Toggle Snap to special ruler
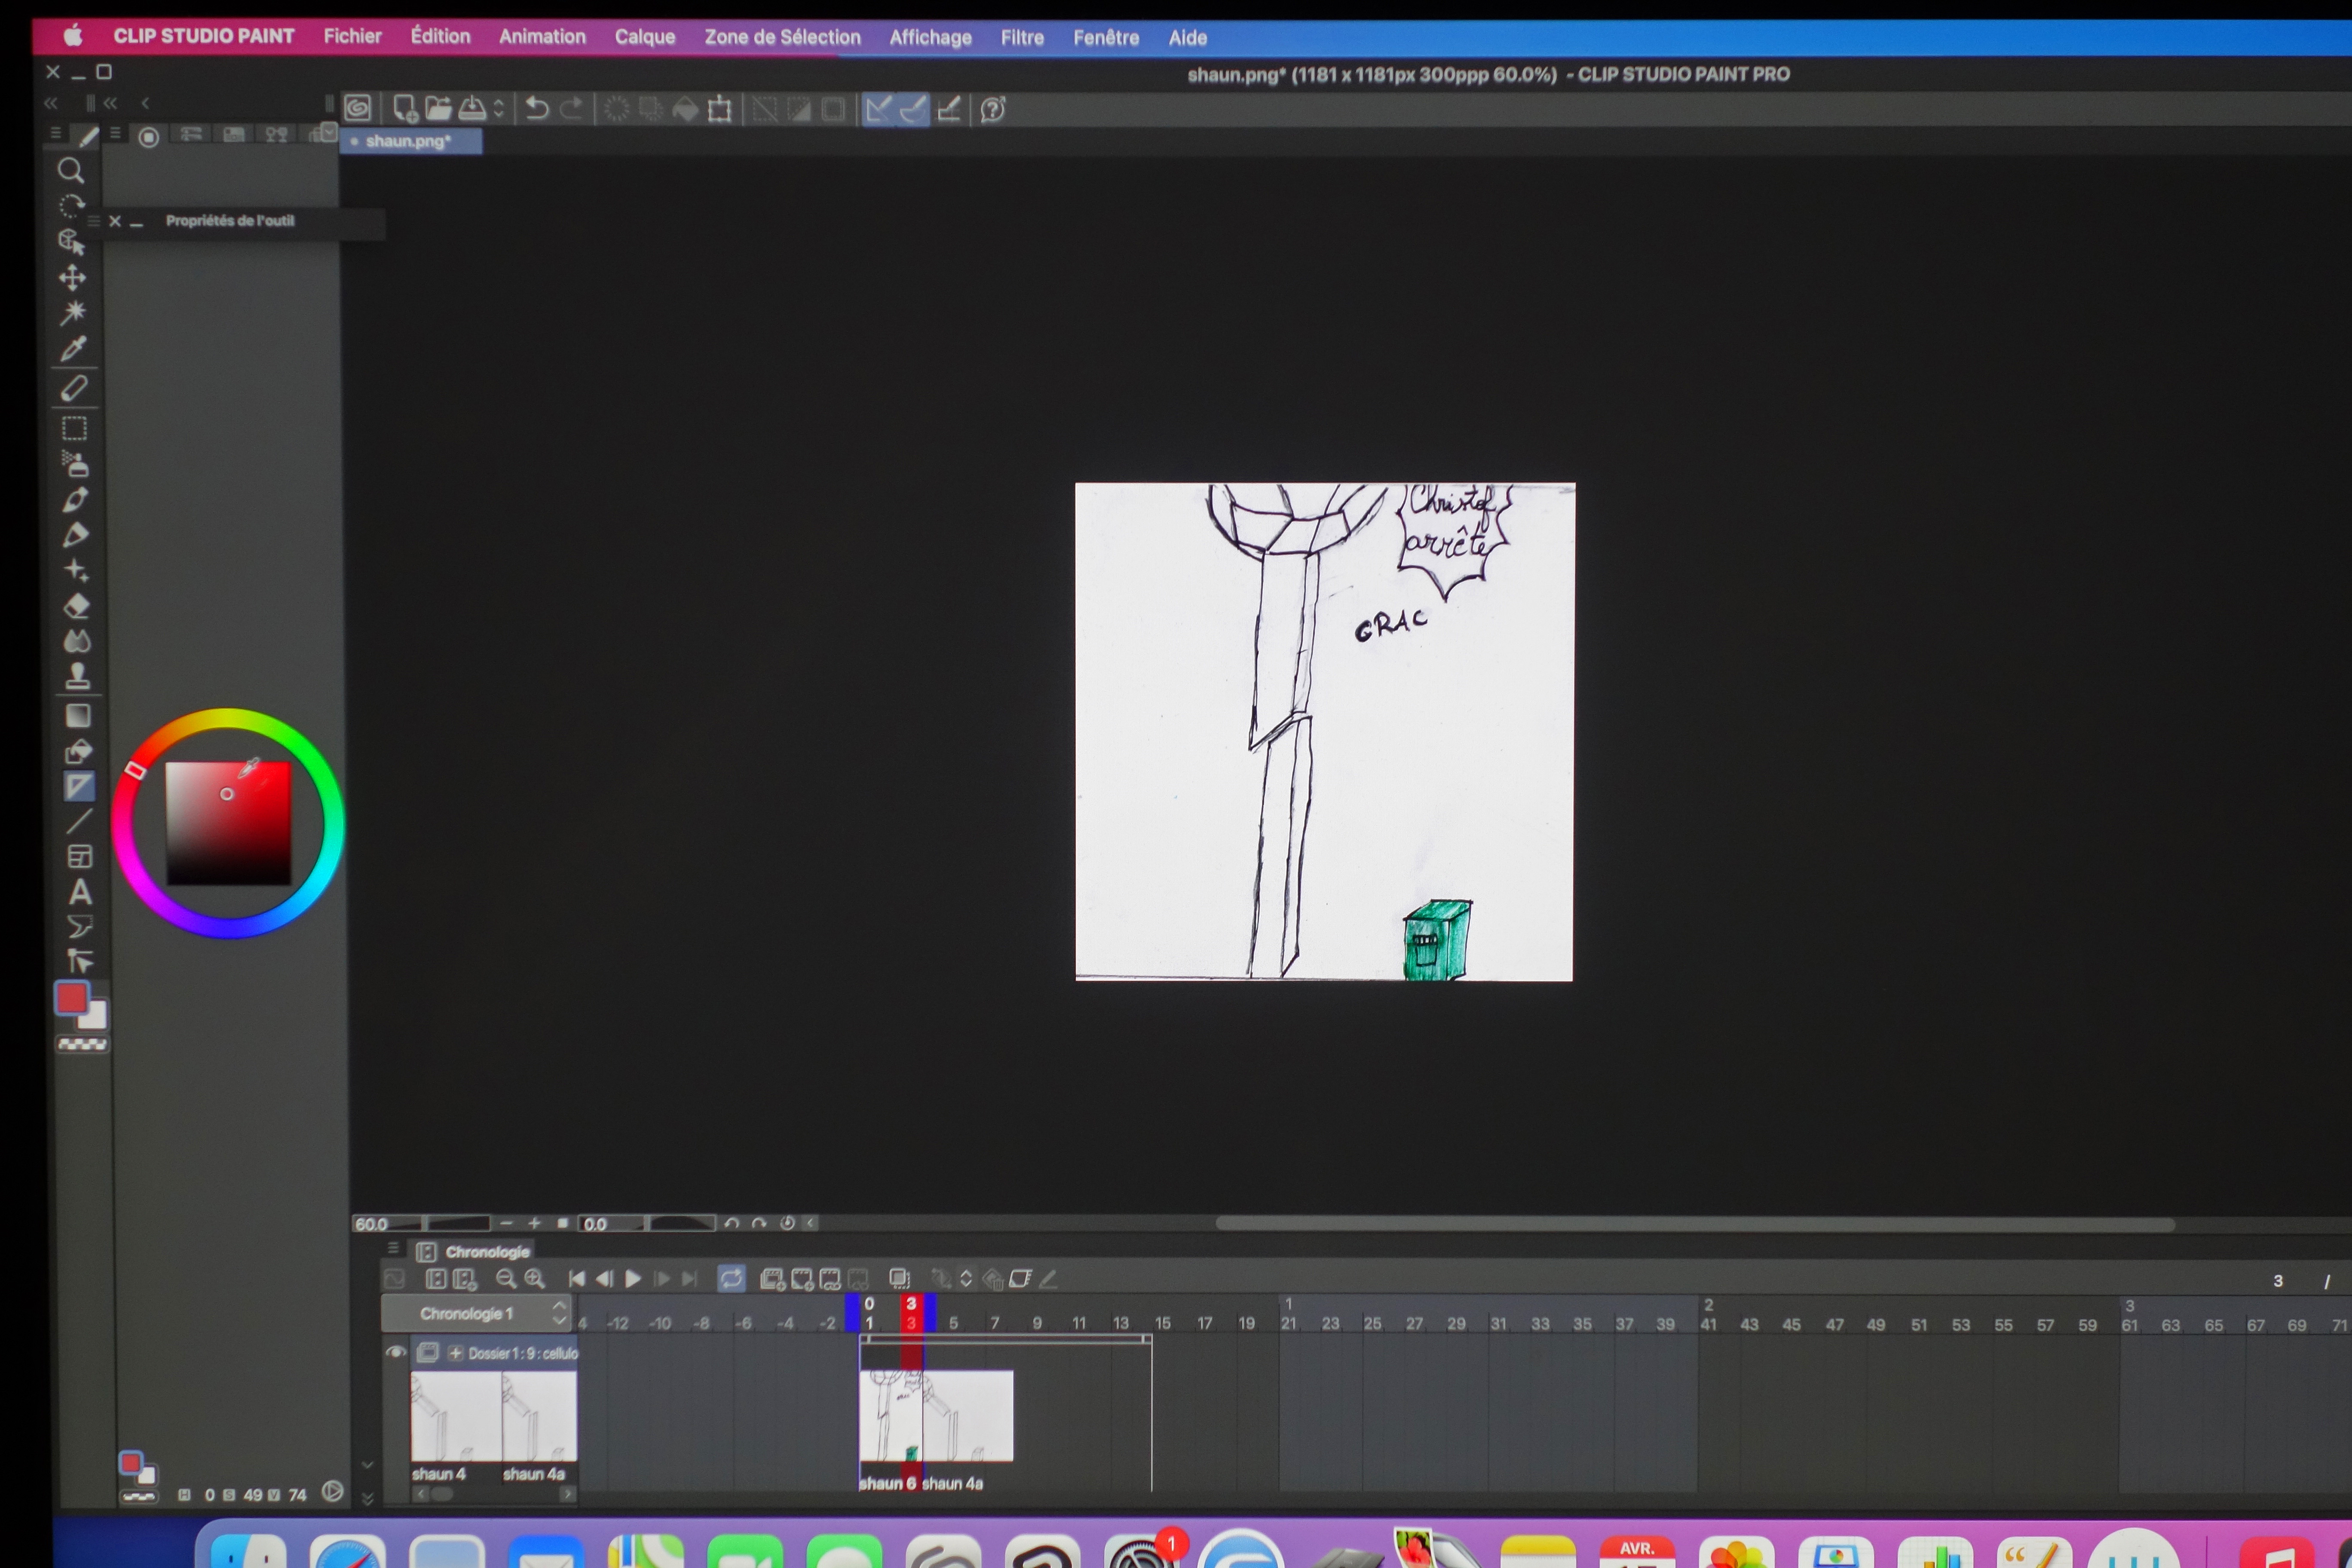Screen dimensions: 2352x1568 pyautogui.click(x=913, y=109)
